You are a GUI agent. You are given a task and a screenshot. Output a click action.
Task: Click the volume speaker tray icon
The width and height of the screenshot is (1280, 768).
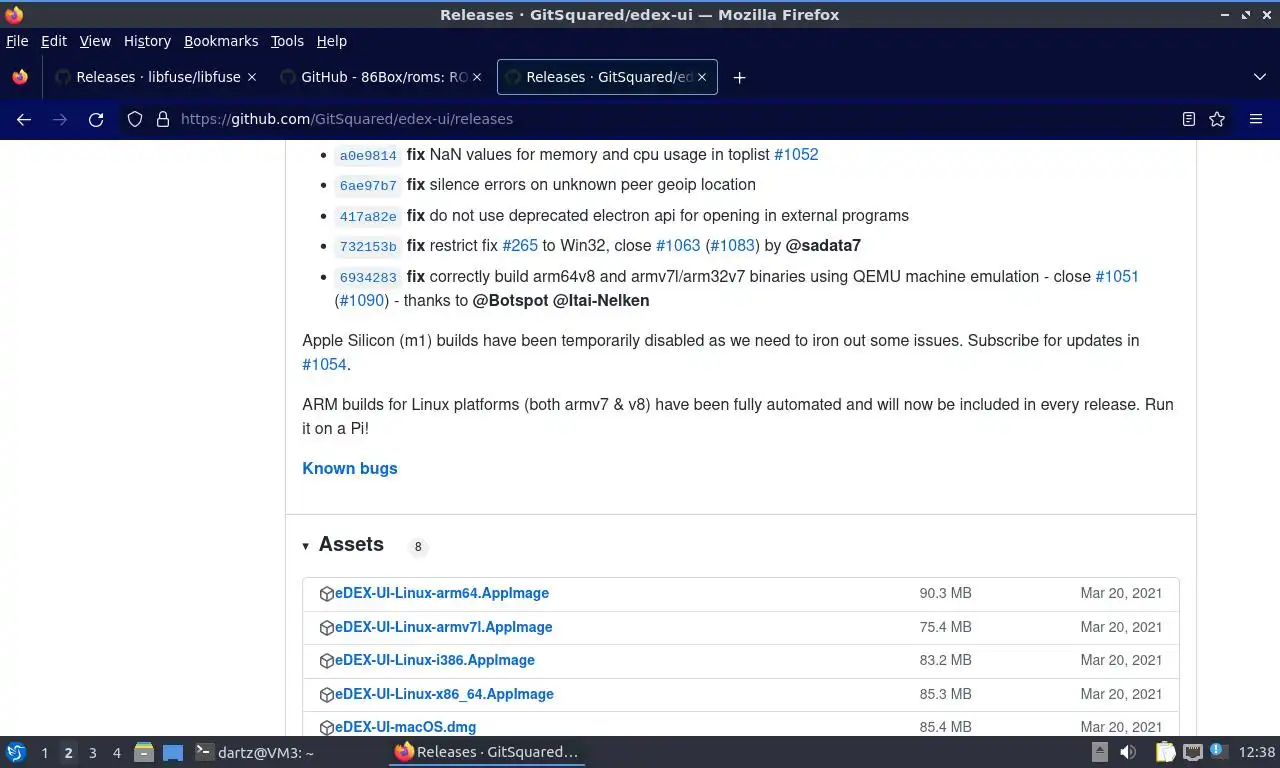(1128, 753)
